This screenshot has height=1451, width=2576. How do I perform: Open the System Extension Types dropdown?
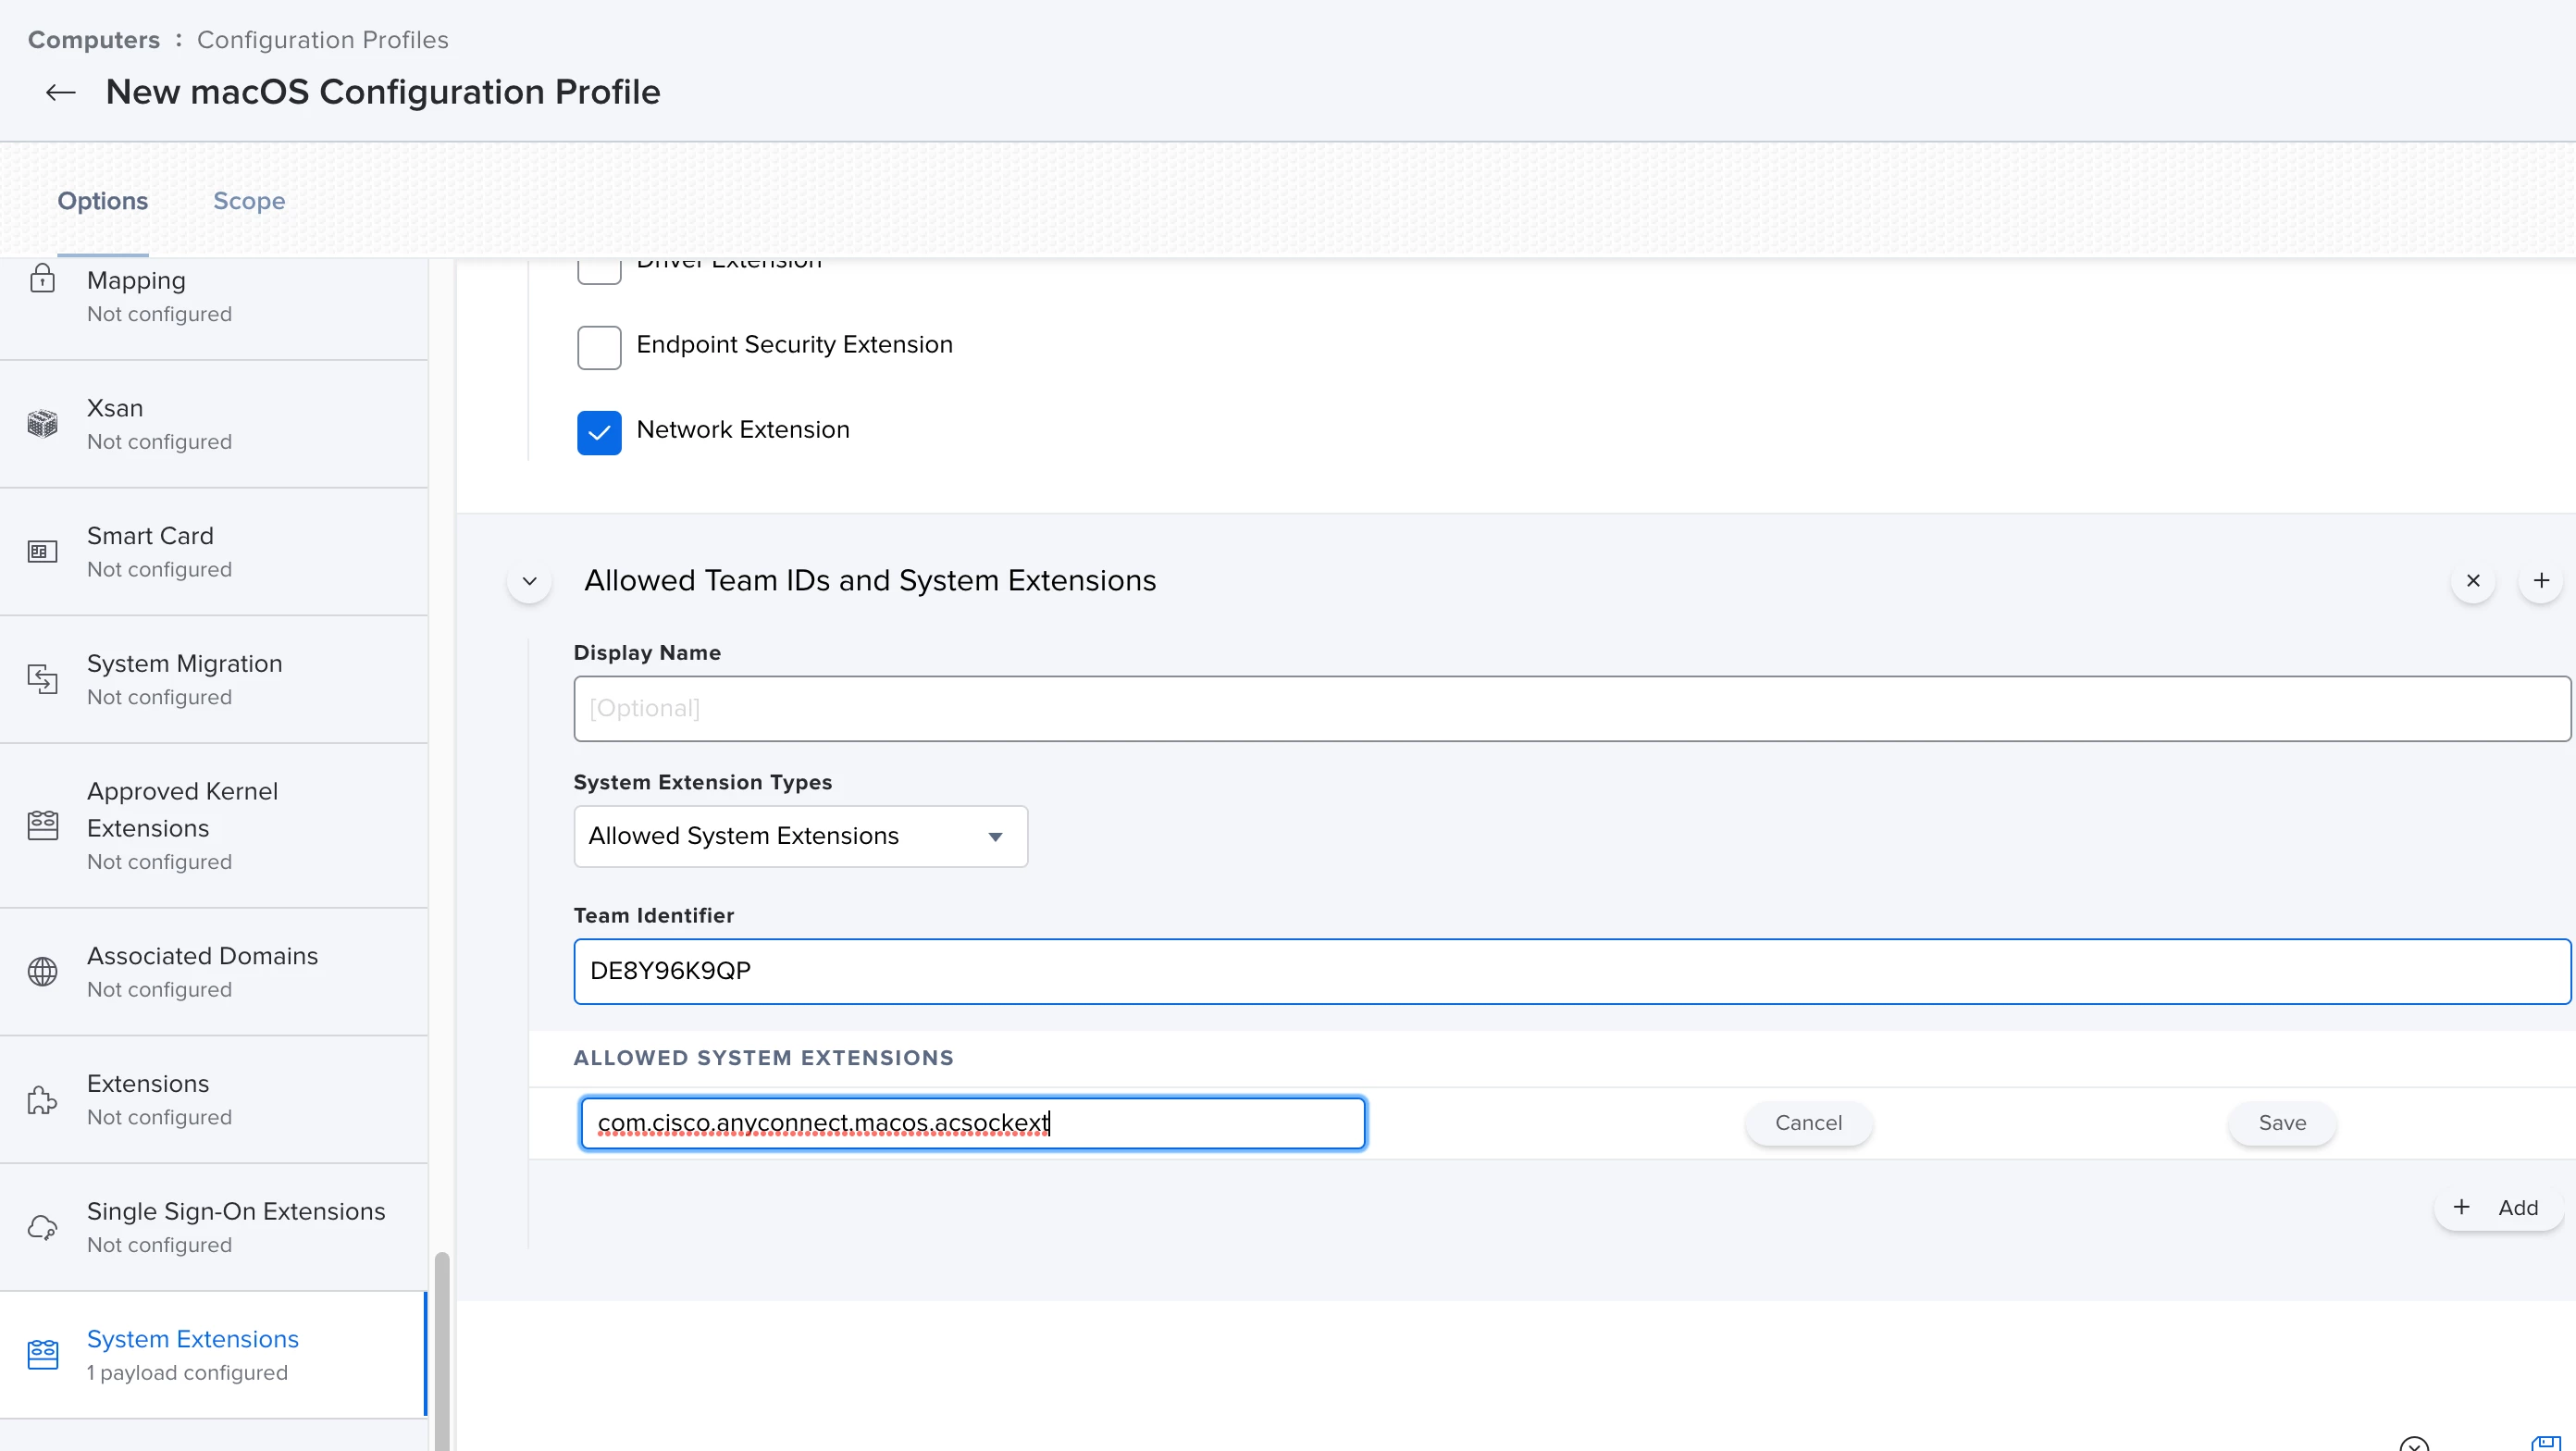[x=800, y=836]
